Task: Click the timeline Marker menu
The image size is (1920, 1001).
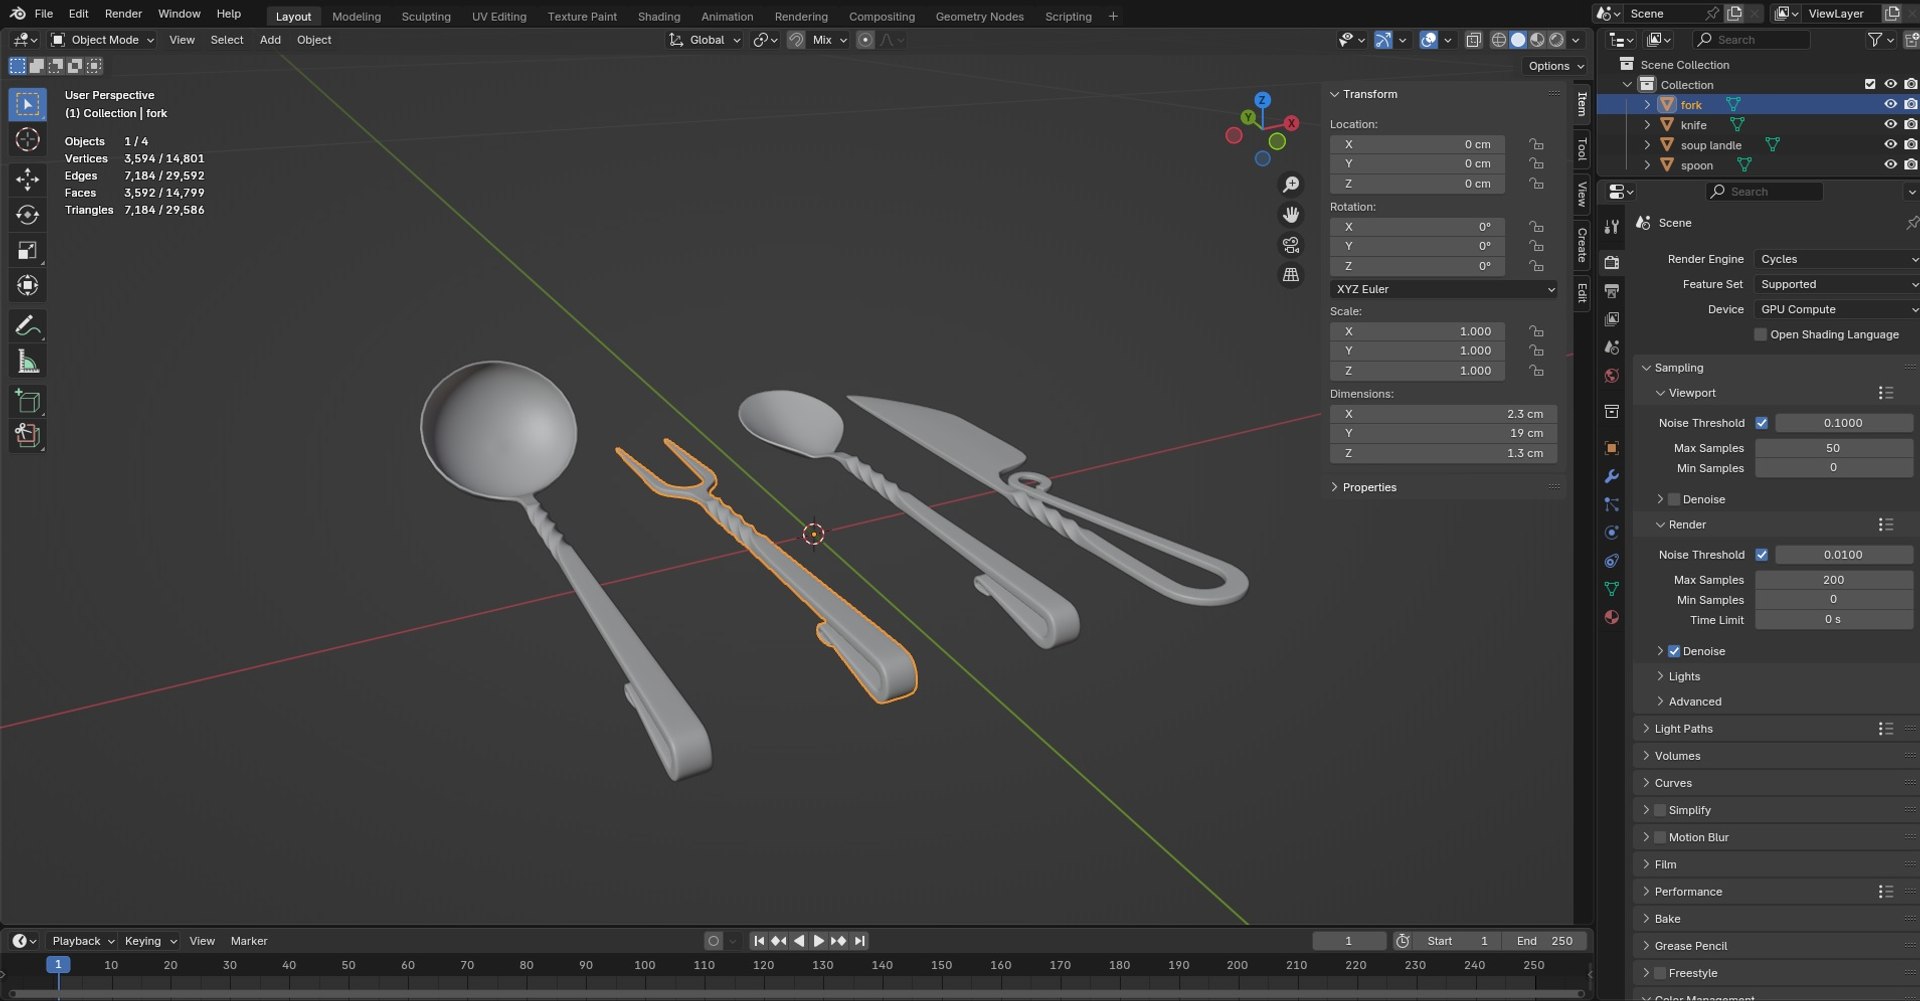Action: tap(249, 941)
